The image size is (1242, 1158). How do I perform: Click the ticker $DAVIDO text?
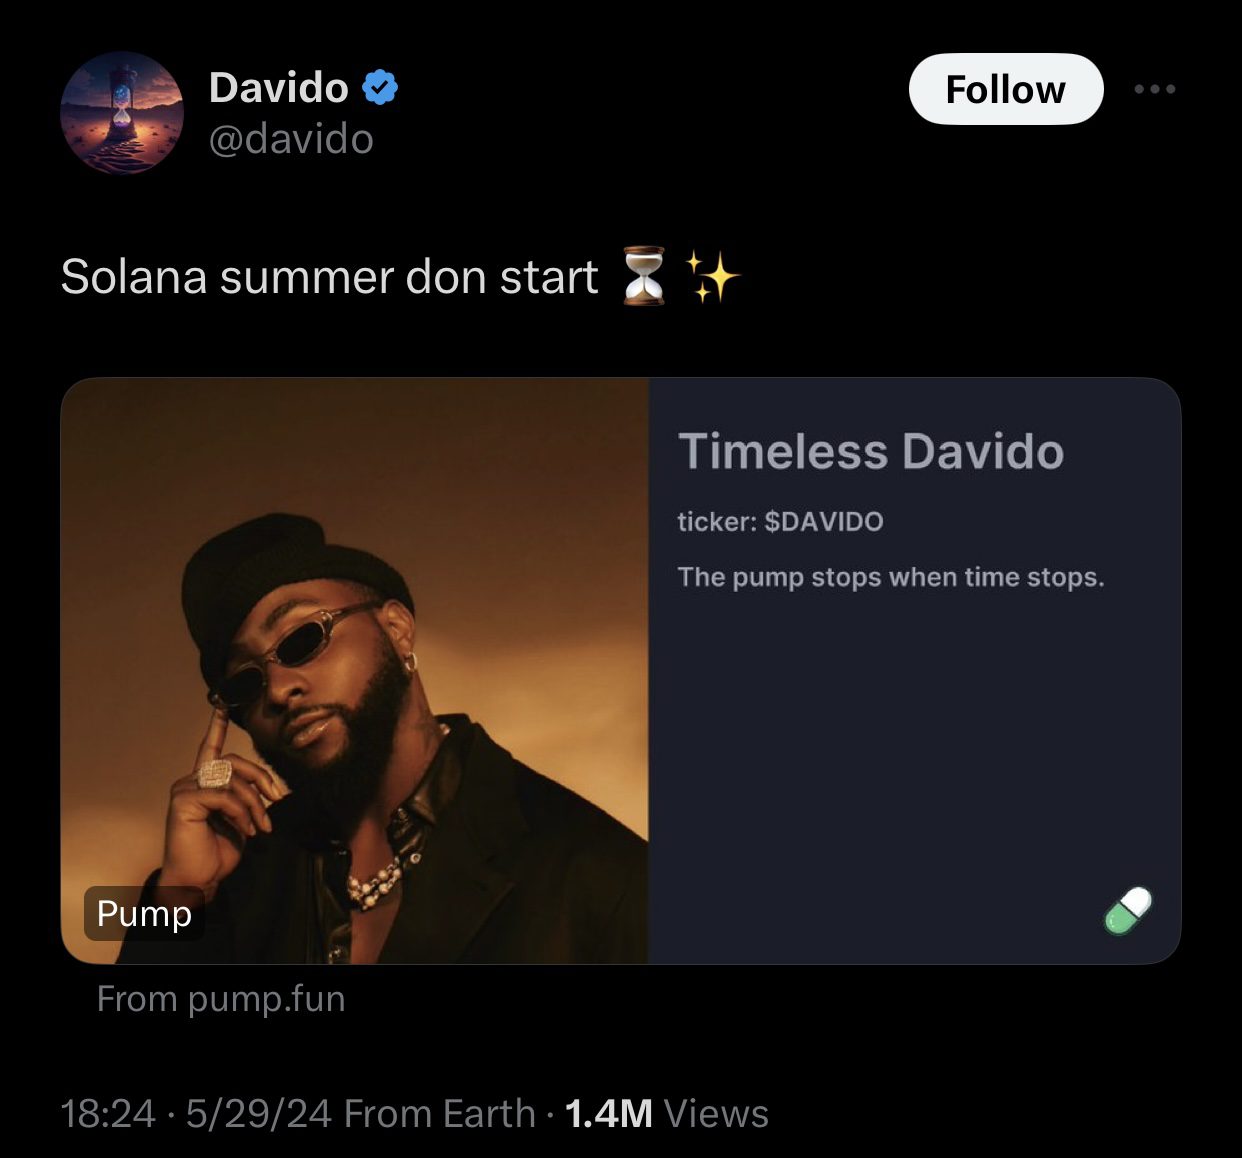click(780, 520)
